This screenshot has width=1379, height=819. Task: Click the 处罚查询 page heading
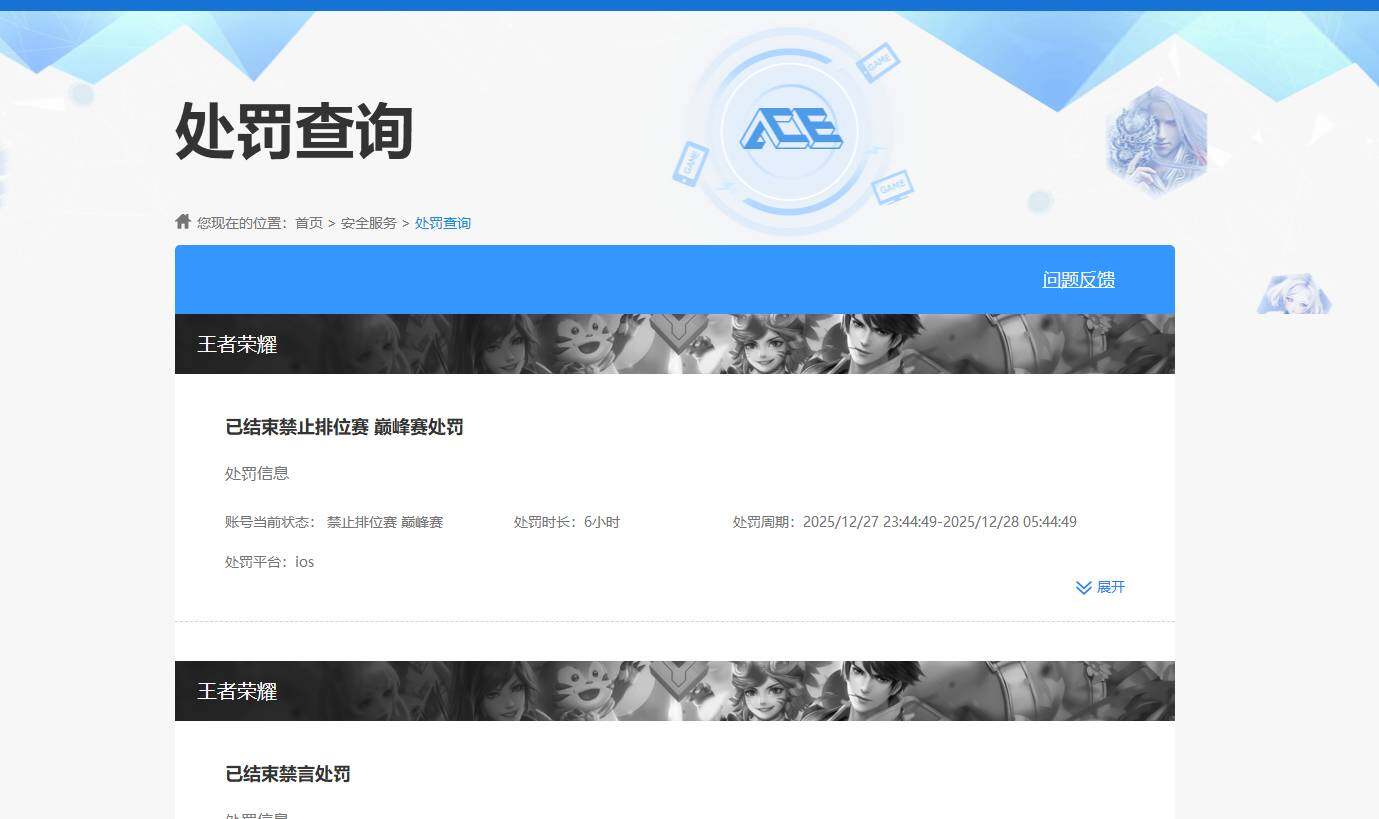point(294,132)
